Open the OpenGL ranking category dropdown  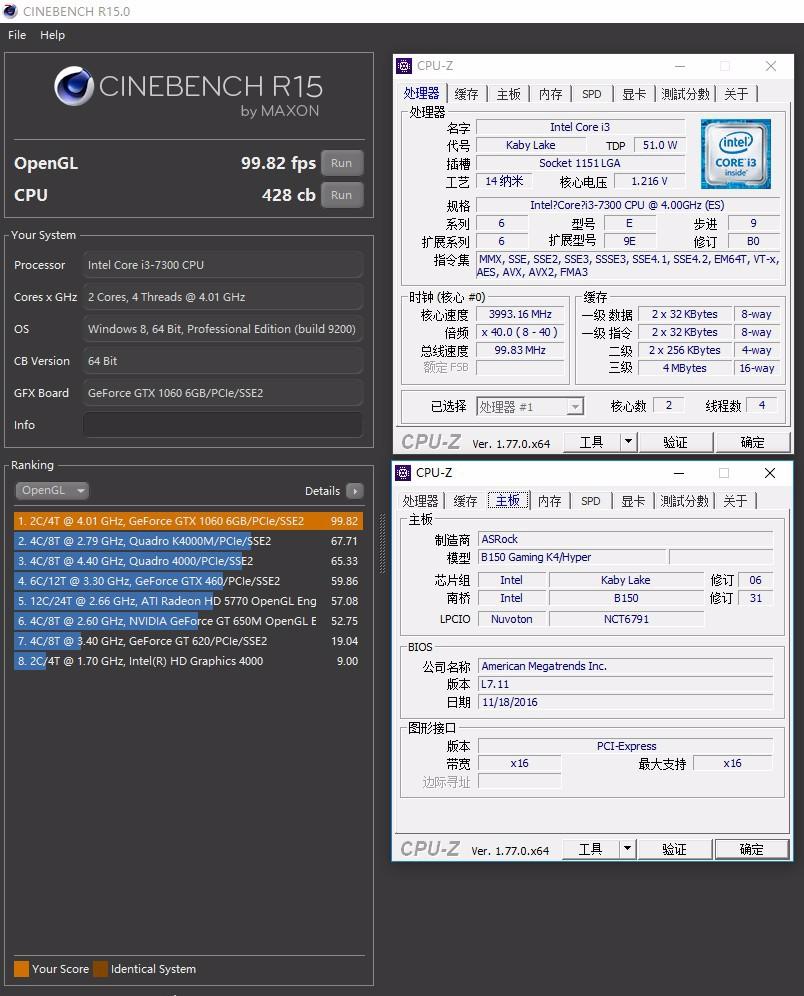50,490
